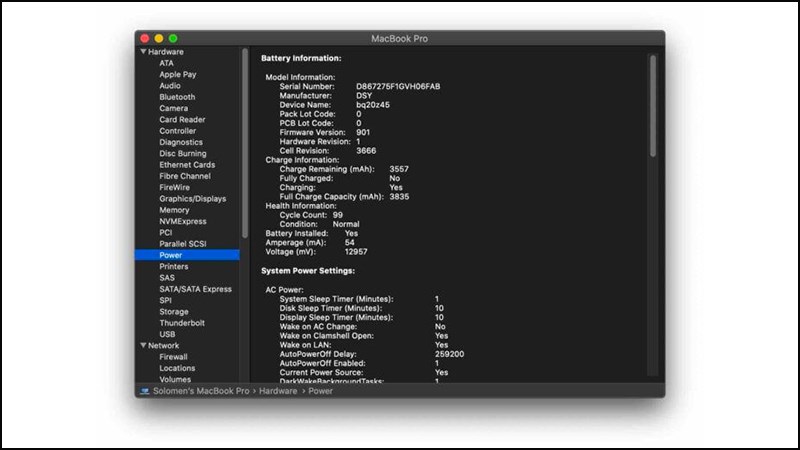This screenshot has height=450, width=800.
Task: Select Graphics/Displays in the sidebar
Action: [192, 198]
